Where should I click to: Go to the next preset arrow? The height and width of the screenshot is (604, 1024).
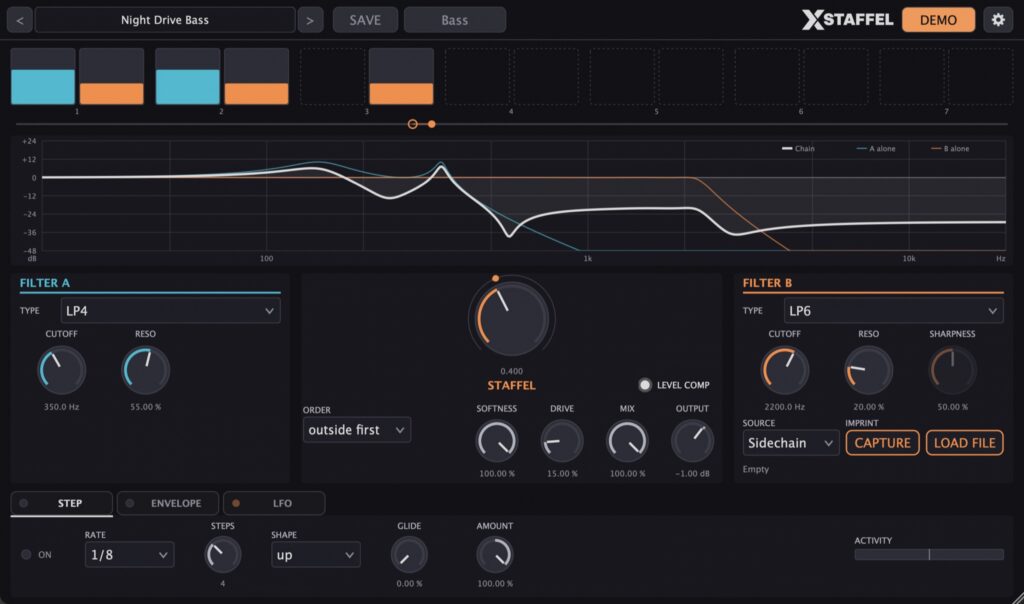pyautogui.click(x=310, y=20)
